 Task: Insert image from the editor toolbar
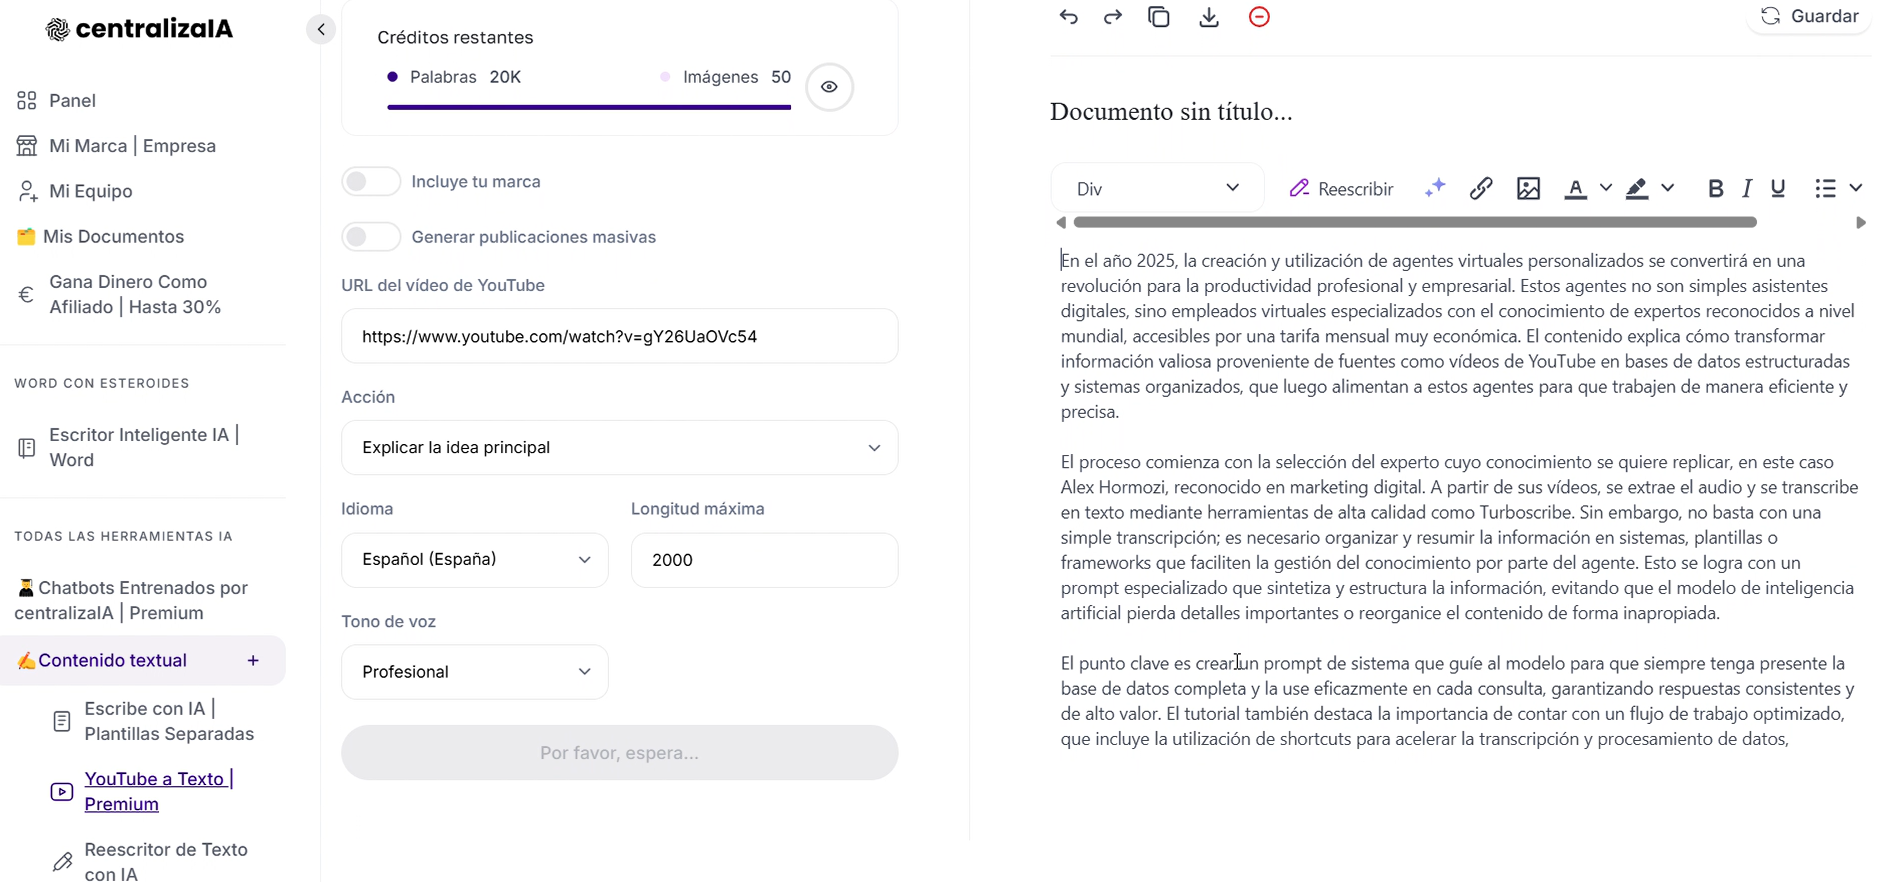(1528, 188)
